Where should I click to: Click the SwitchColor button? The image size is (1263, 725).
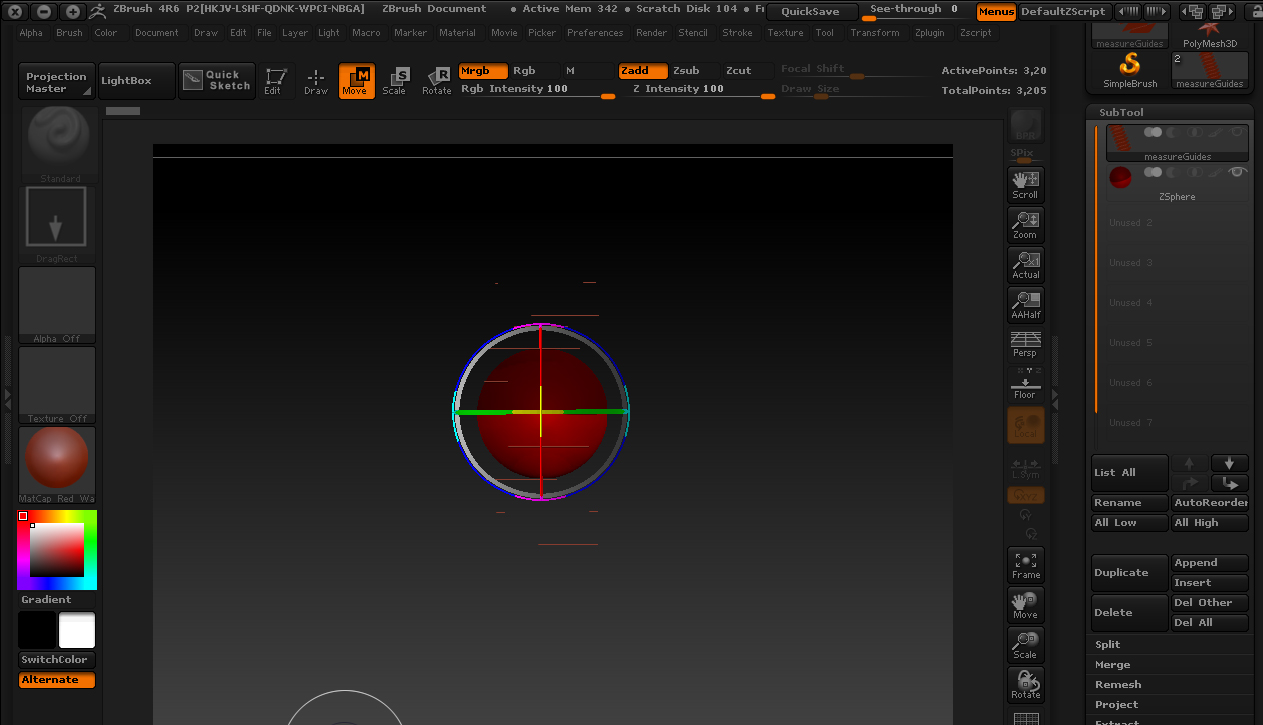click(57, 660)
